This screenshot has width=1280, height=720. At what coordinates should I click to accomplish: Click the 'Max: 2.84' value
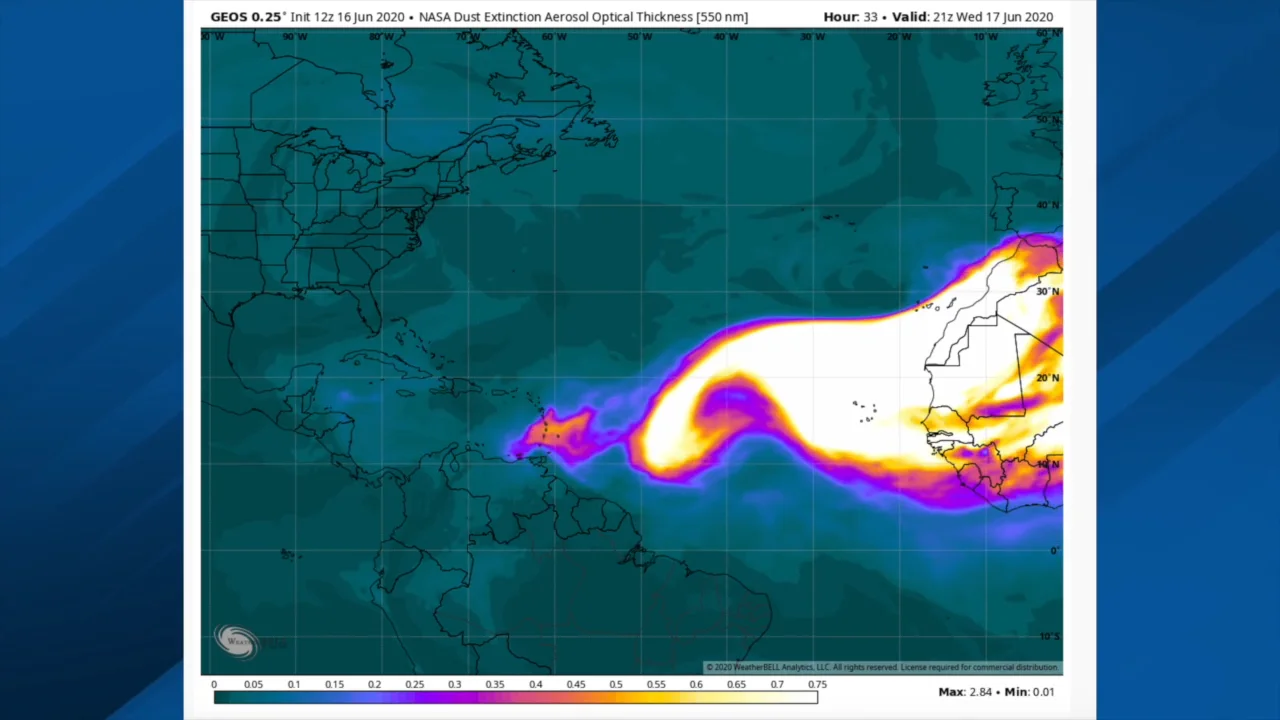(x=963, y=692)
